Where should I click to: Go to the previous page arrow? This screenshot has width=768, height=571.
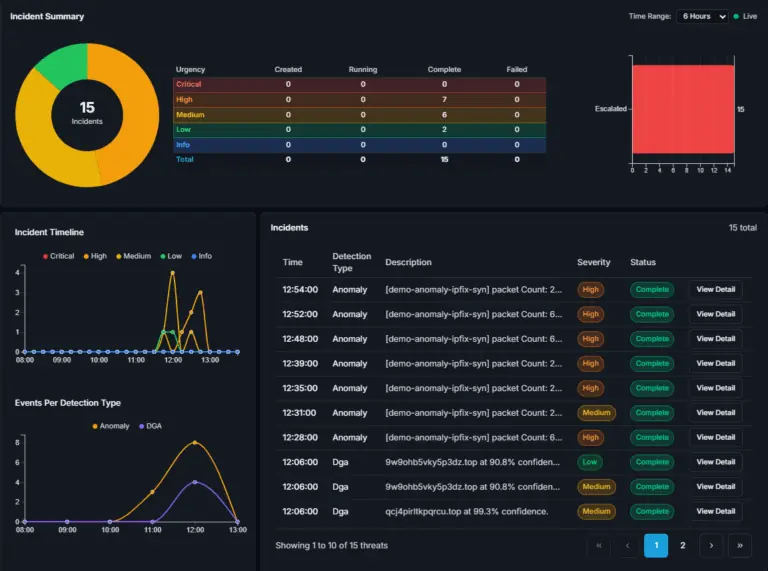click(x=627, y=545)
